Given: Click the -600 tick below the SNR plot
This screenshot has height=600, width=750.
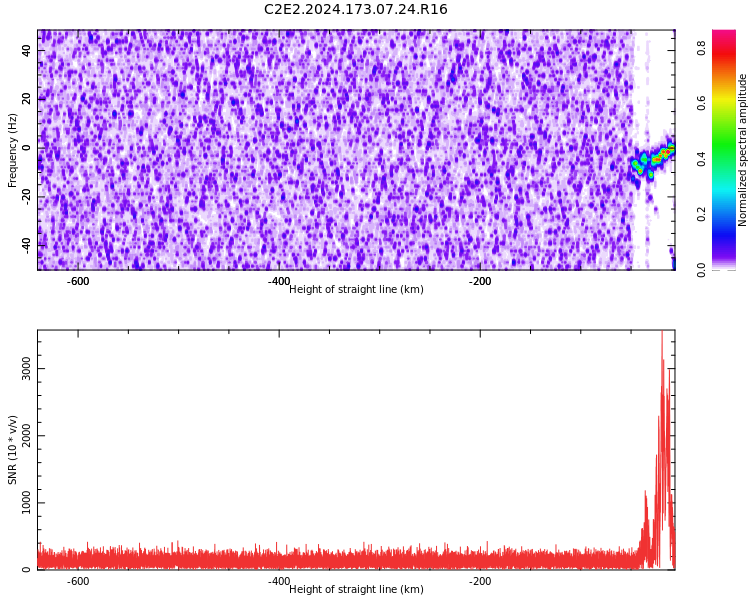Looking at the screenshot, I should click(78, 581).
